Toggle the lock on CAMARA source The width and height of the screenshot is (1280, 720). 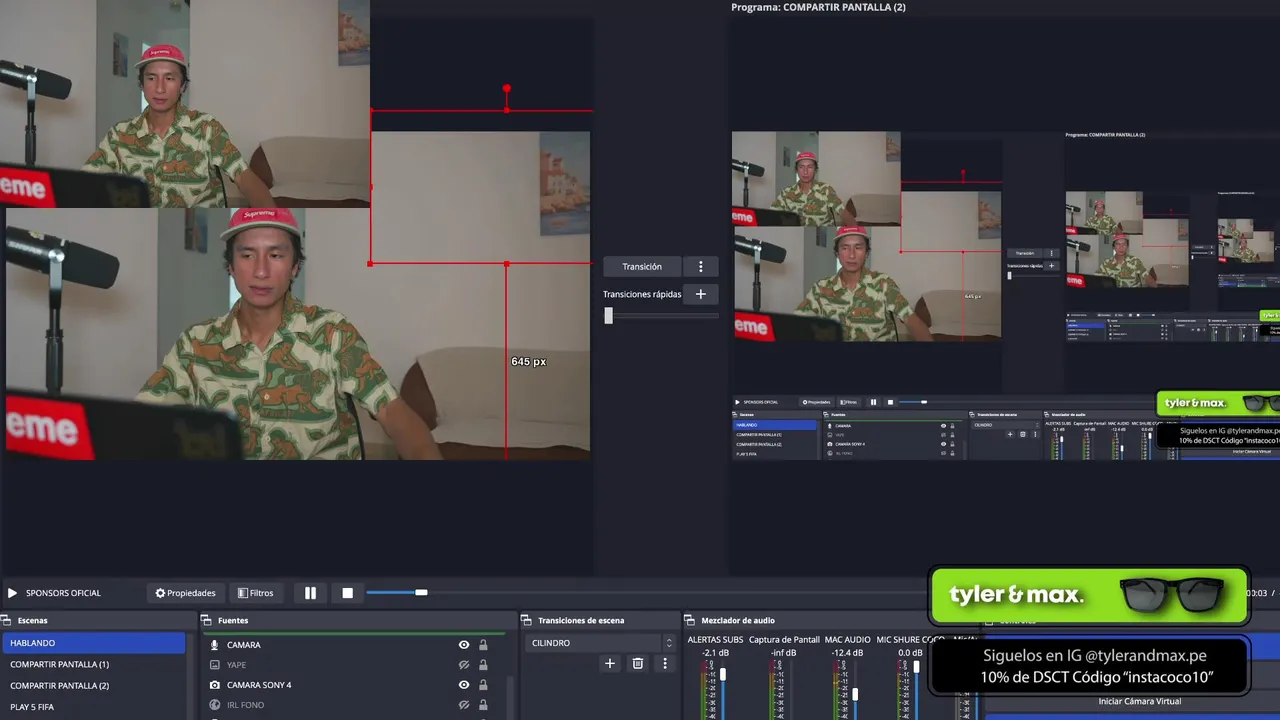pos(483,645)
